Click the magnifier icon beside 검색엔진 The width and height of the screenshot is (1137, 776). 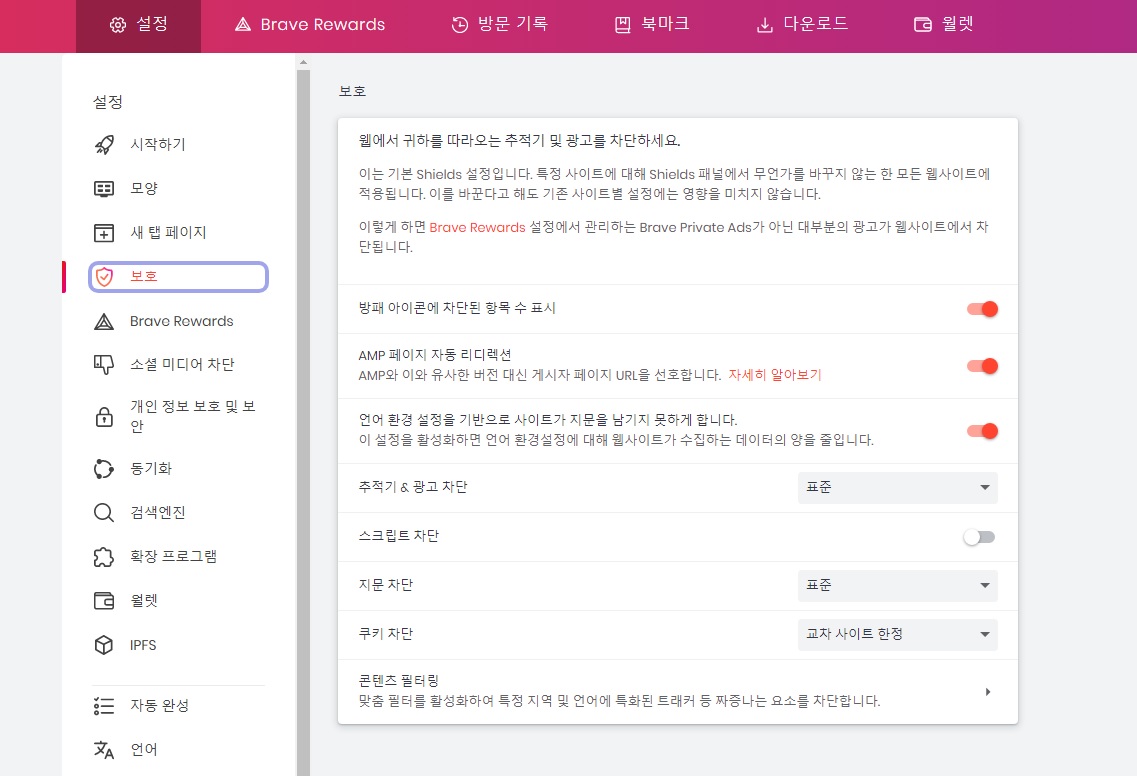point(104,513)
